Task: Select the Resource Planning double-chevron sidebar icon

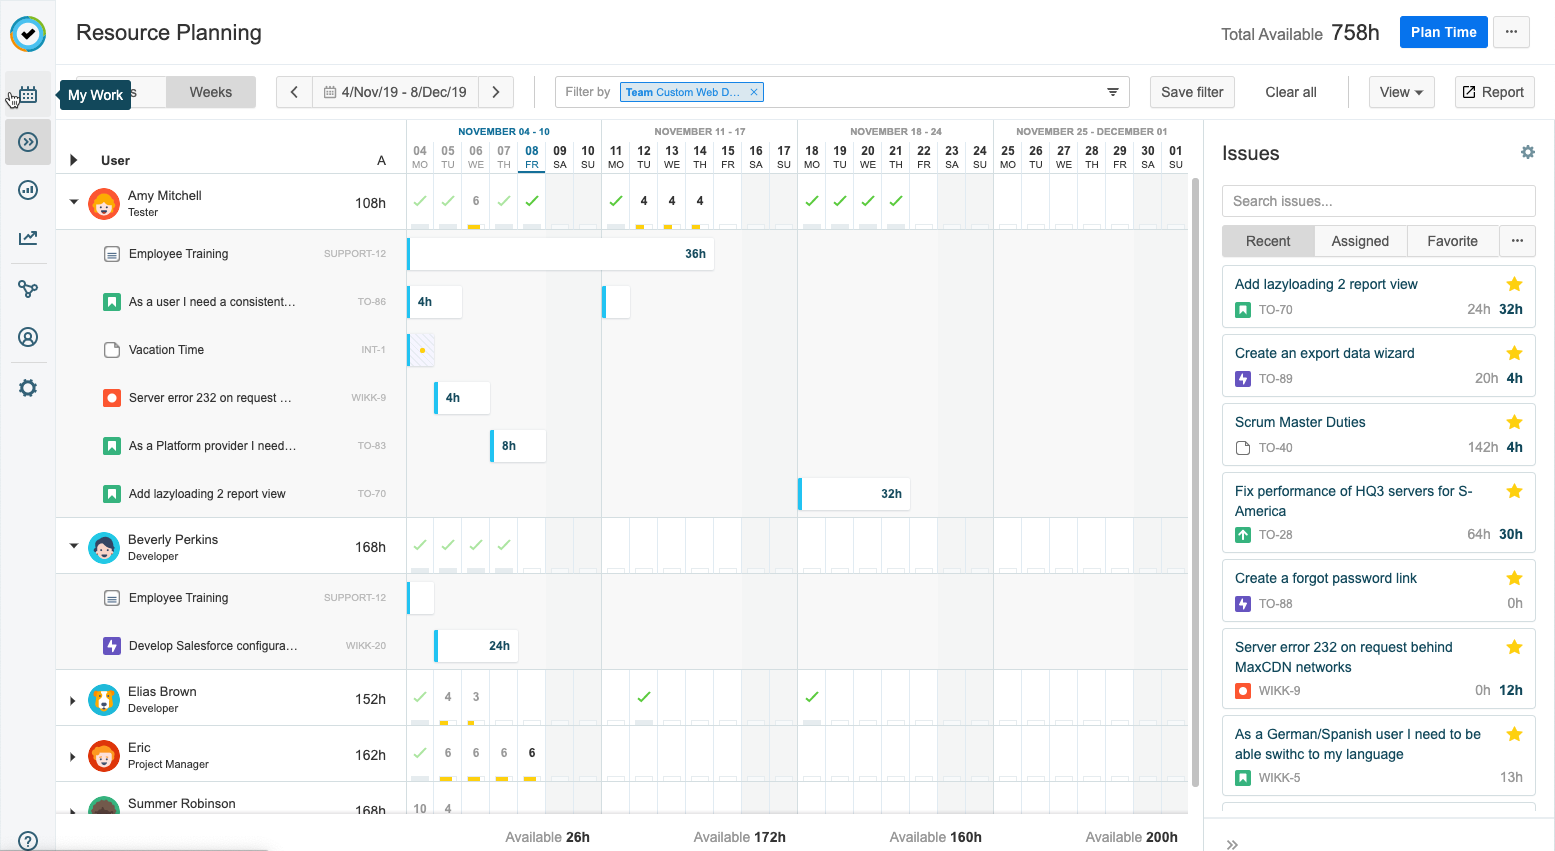Action: [27, 141]
